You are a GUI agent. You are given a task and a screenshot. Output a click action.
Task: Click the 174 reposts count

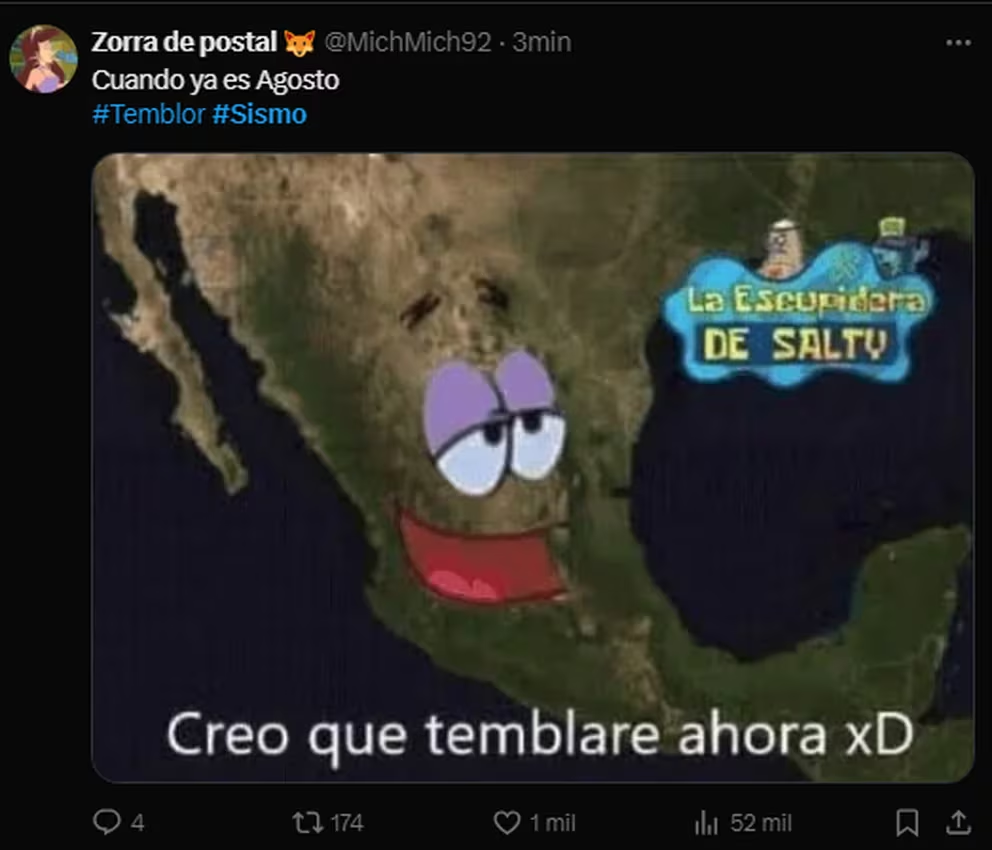(347, 823)
